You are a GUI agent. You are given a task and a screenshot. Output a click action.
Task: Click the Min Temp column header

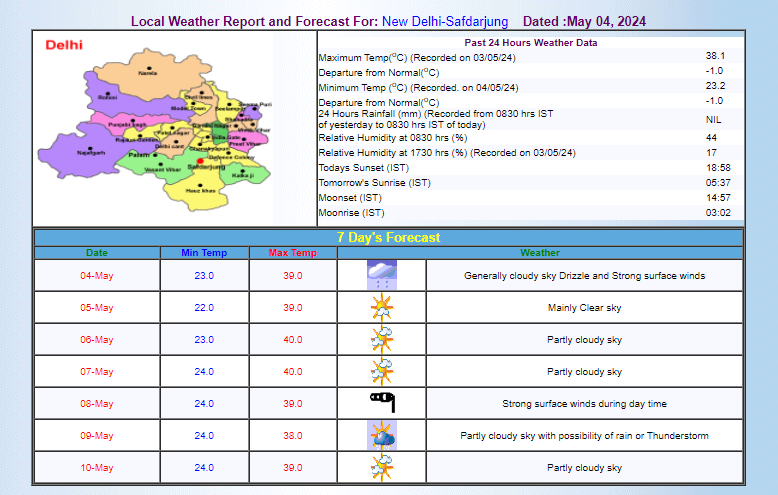coord(203,253)
